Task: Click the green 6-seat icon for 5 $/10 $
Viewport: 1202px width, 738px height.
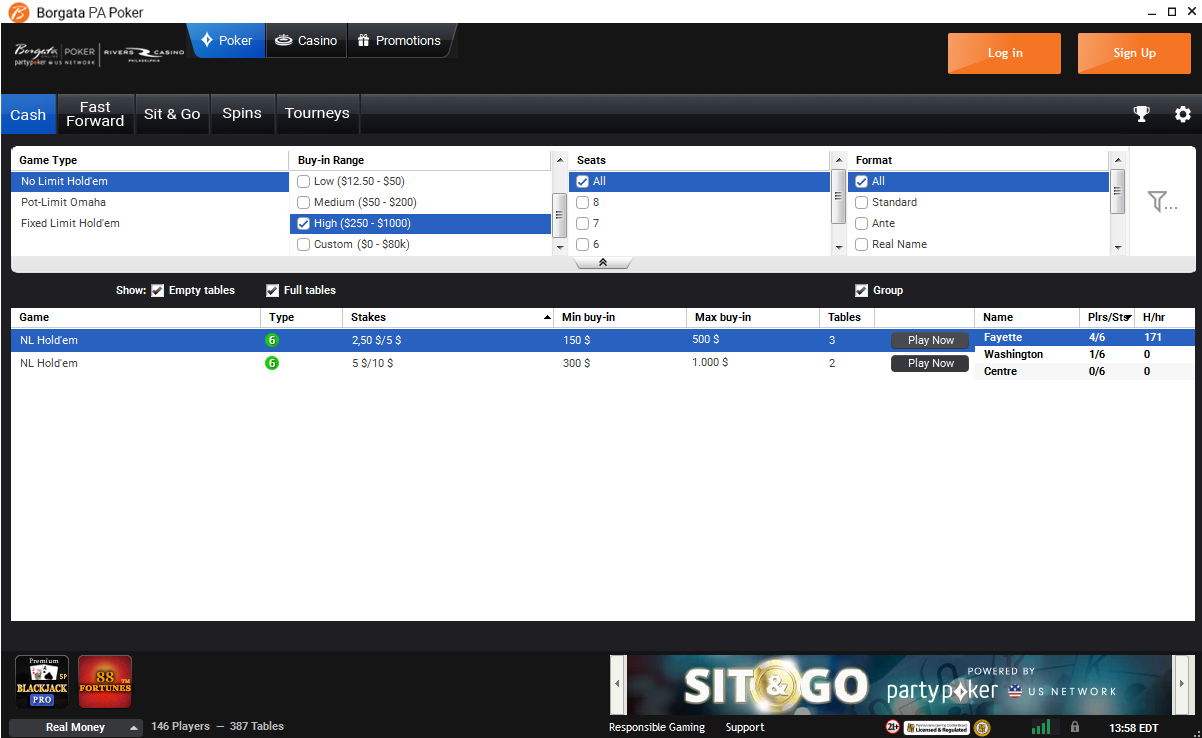Action: click(272, 363)
